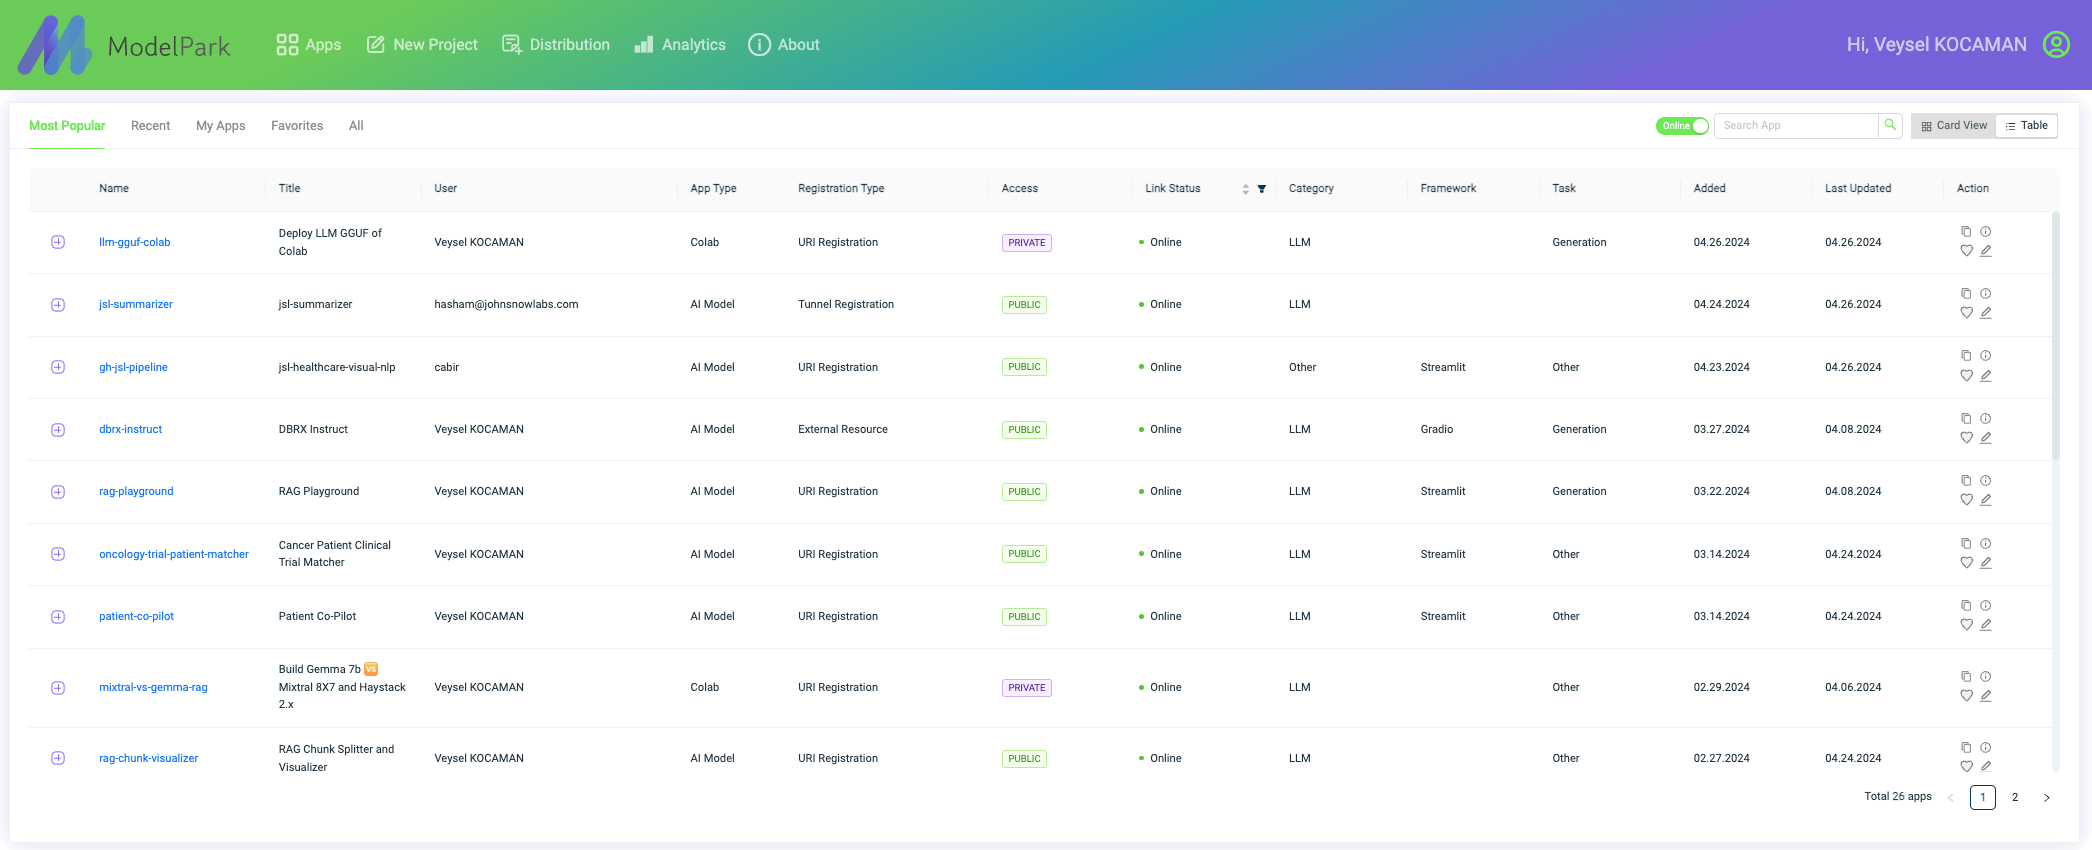Go to page 2
2092x850 pixels.
[x=2015, y=797]
